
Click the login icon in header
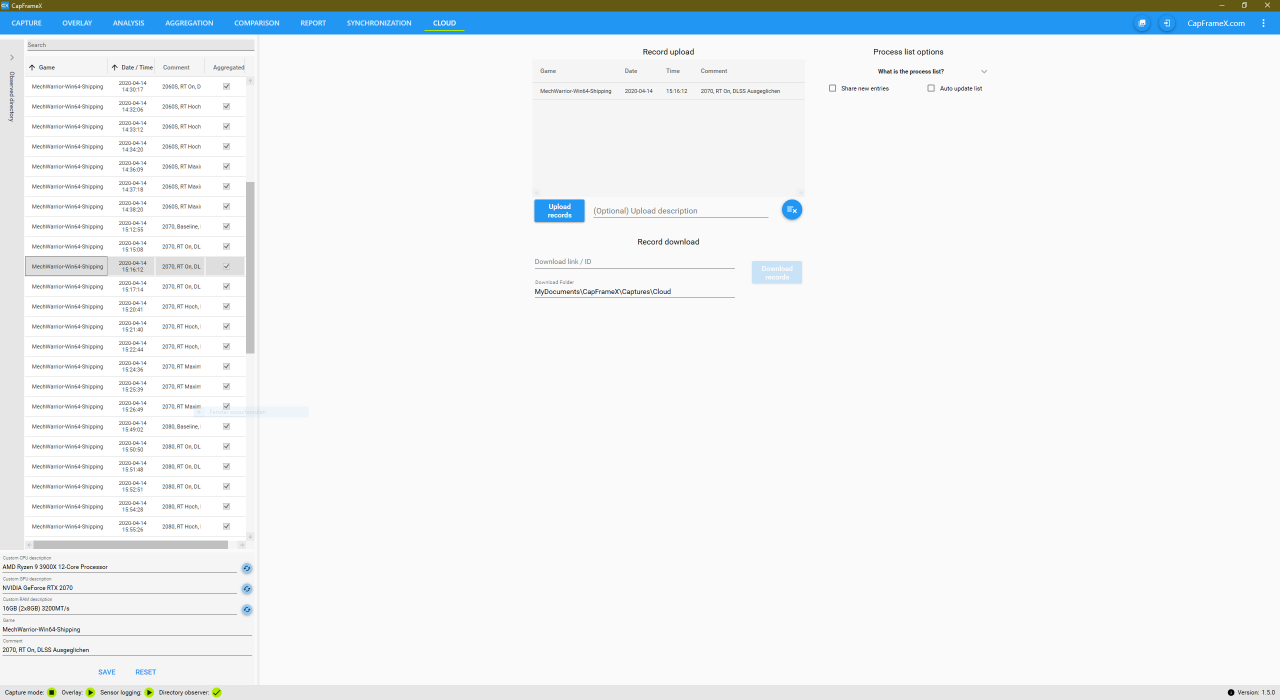(x=1167, y=23)
